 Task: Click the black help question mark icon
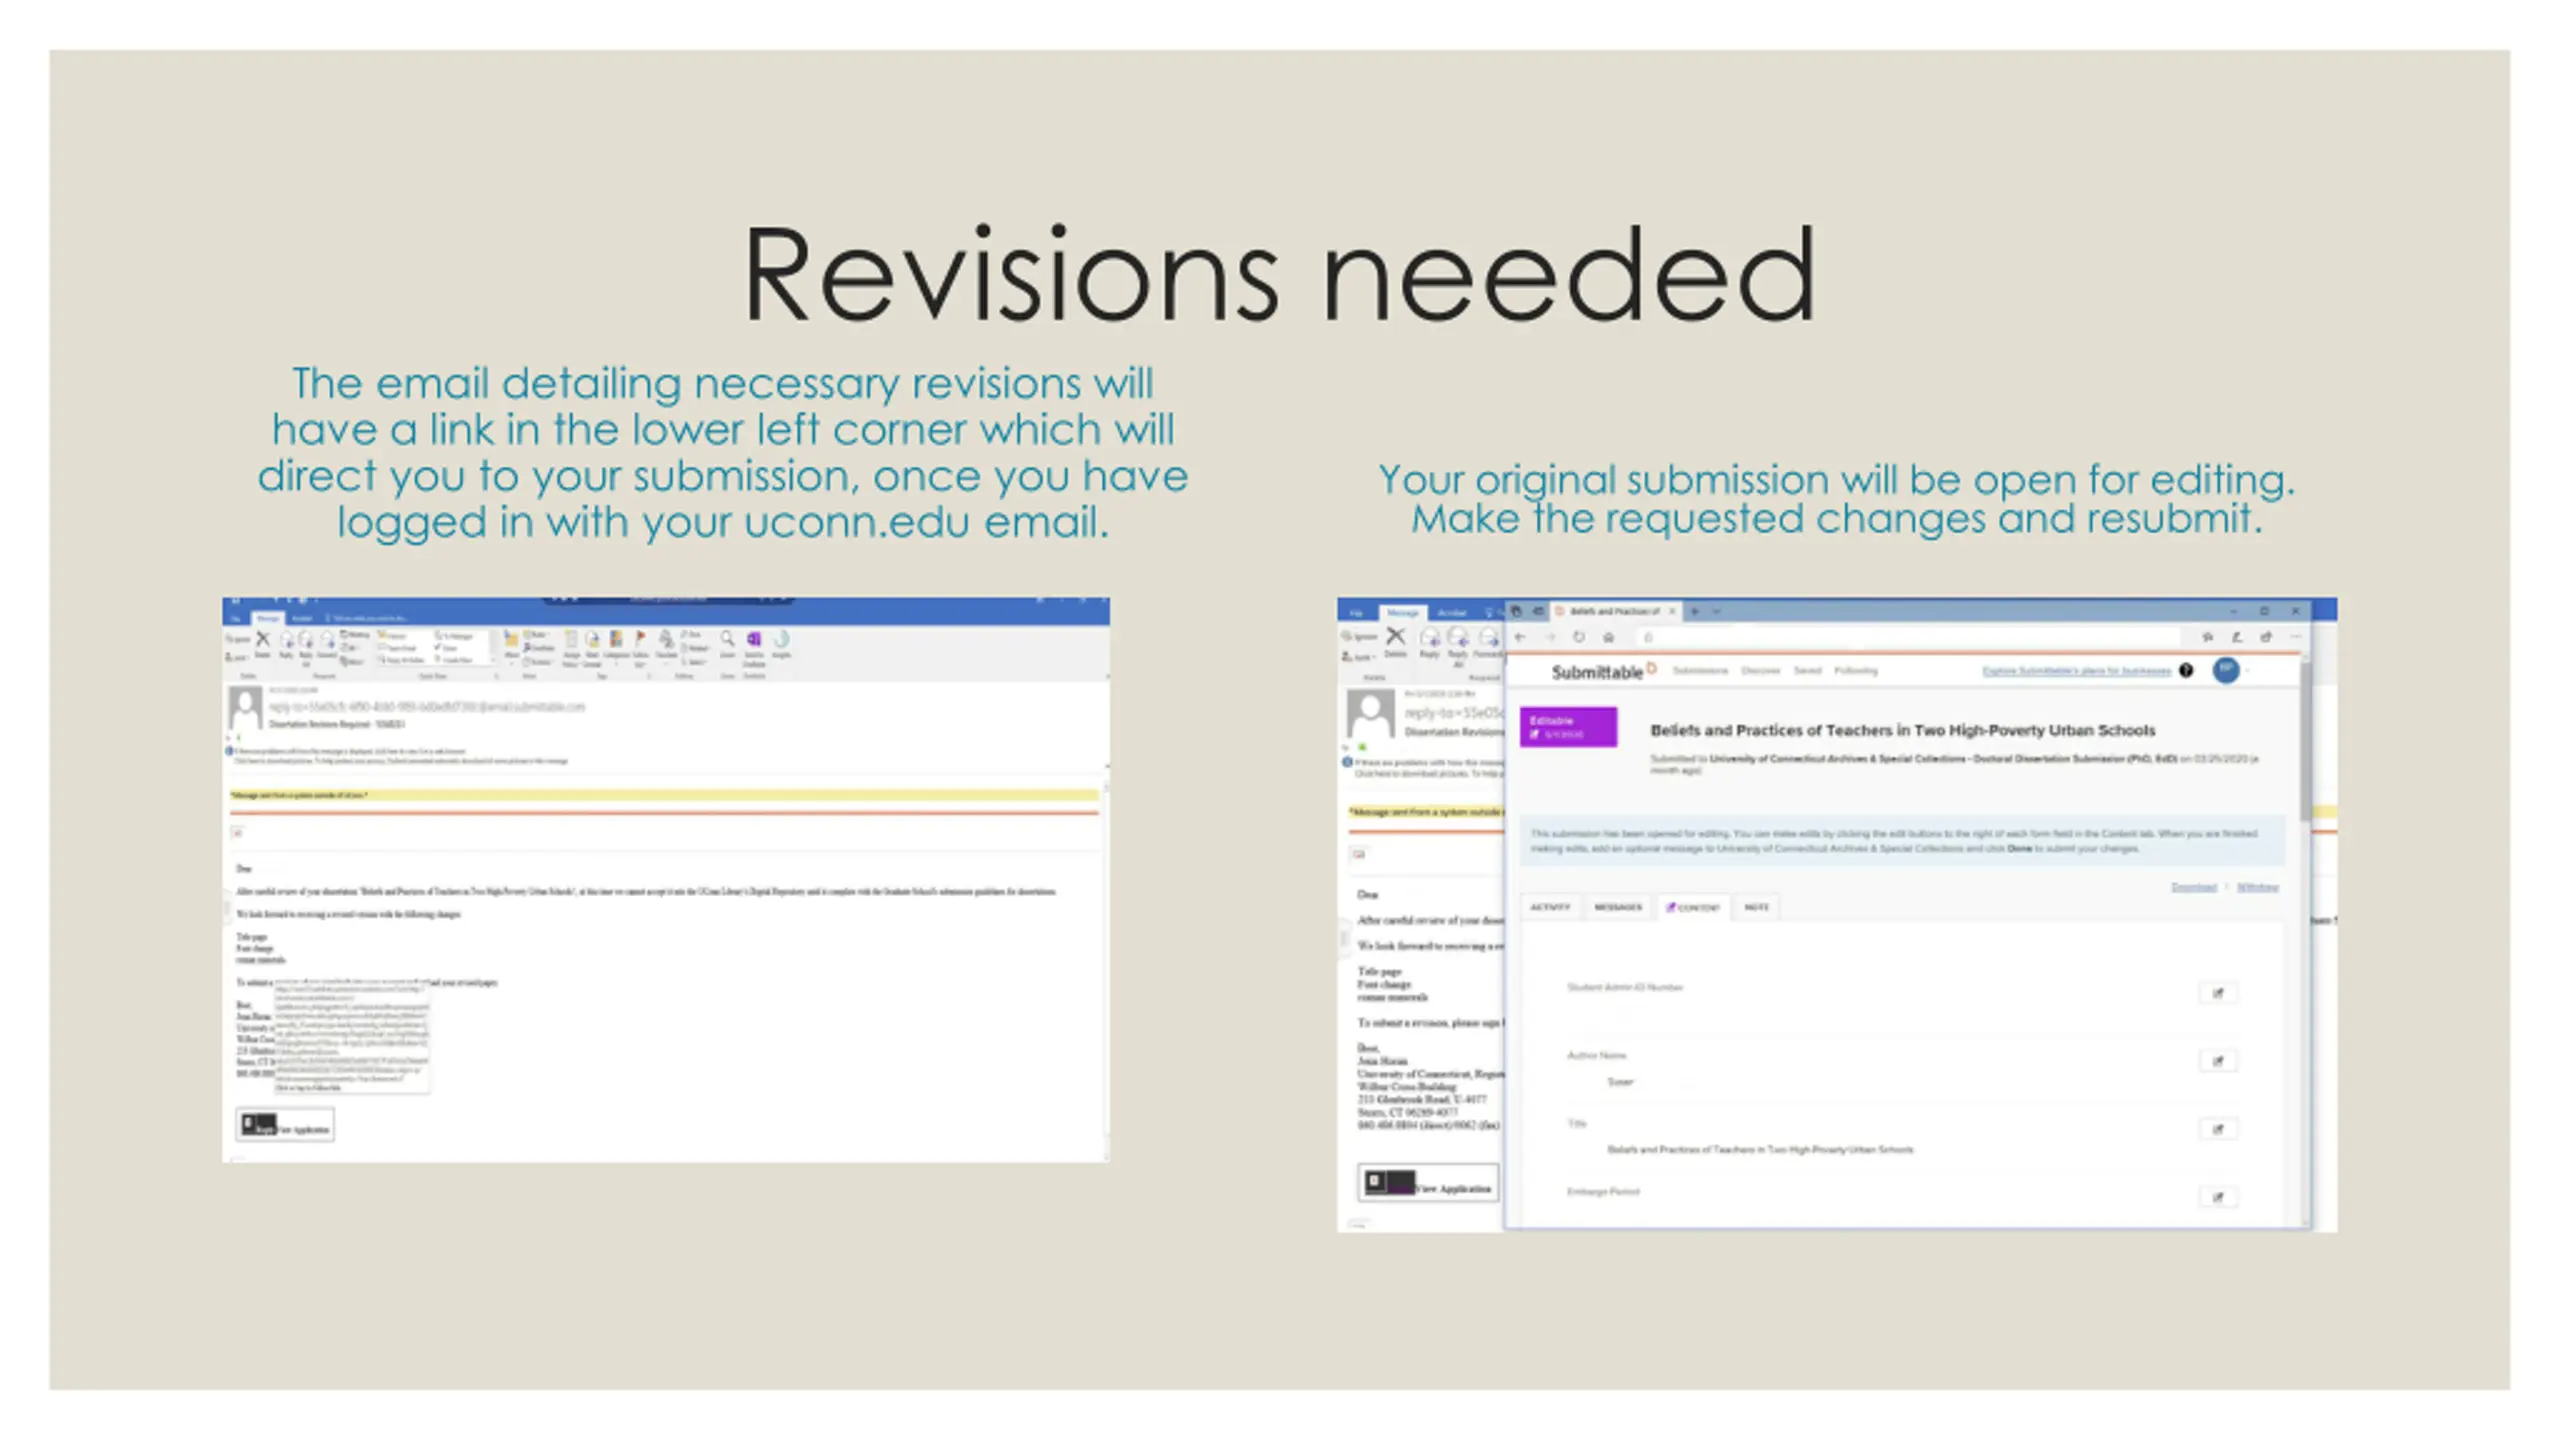coord(2186,670)
